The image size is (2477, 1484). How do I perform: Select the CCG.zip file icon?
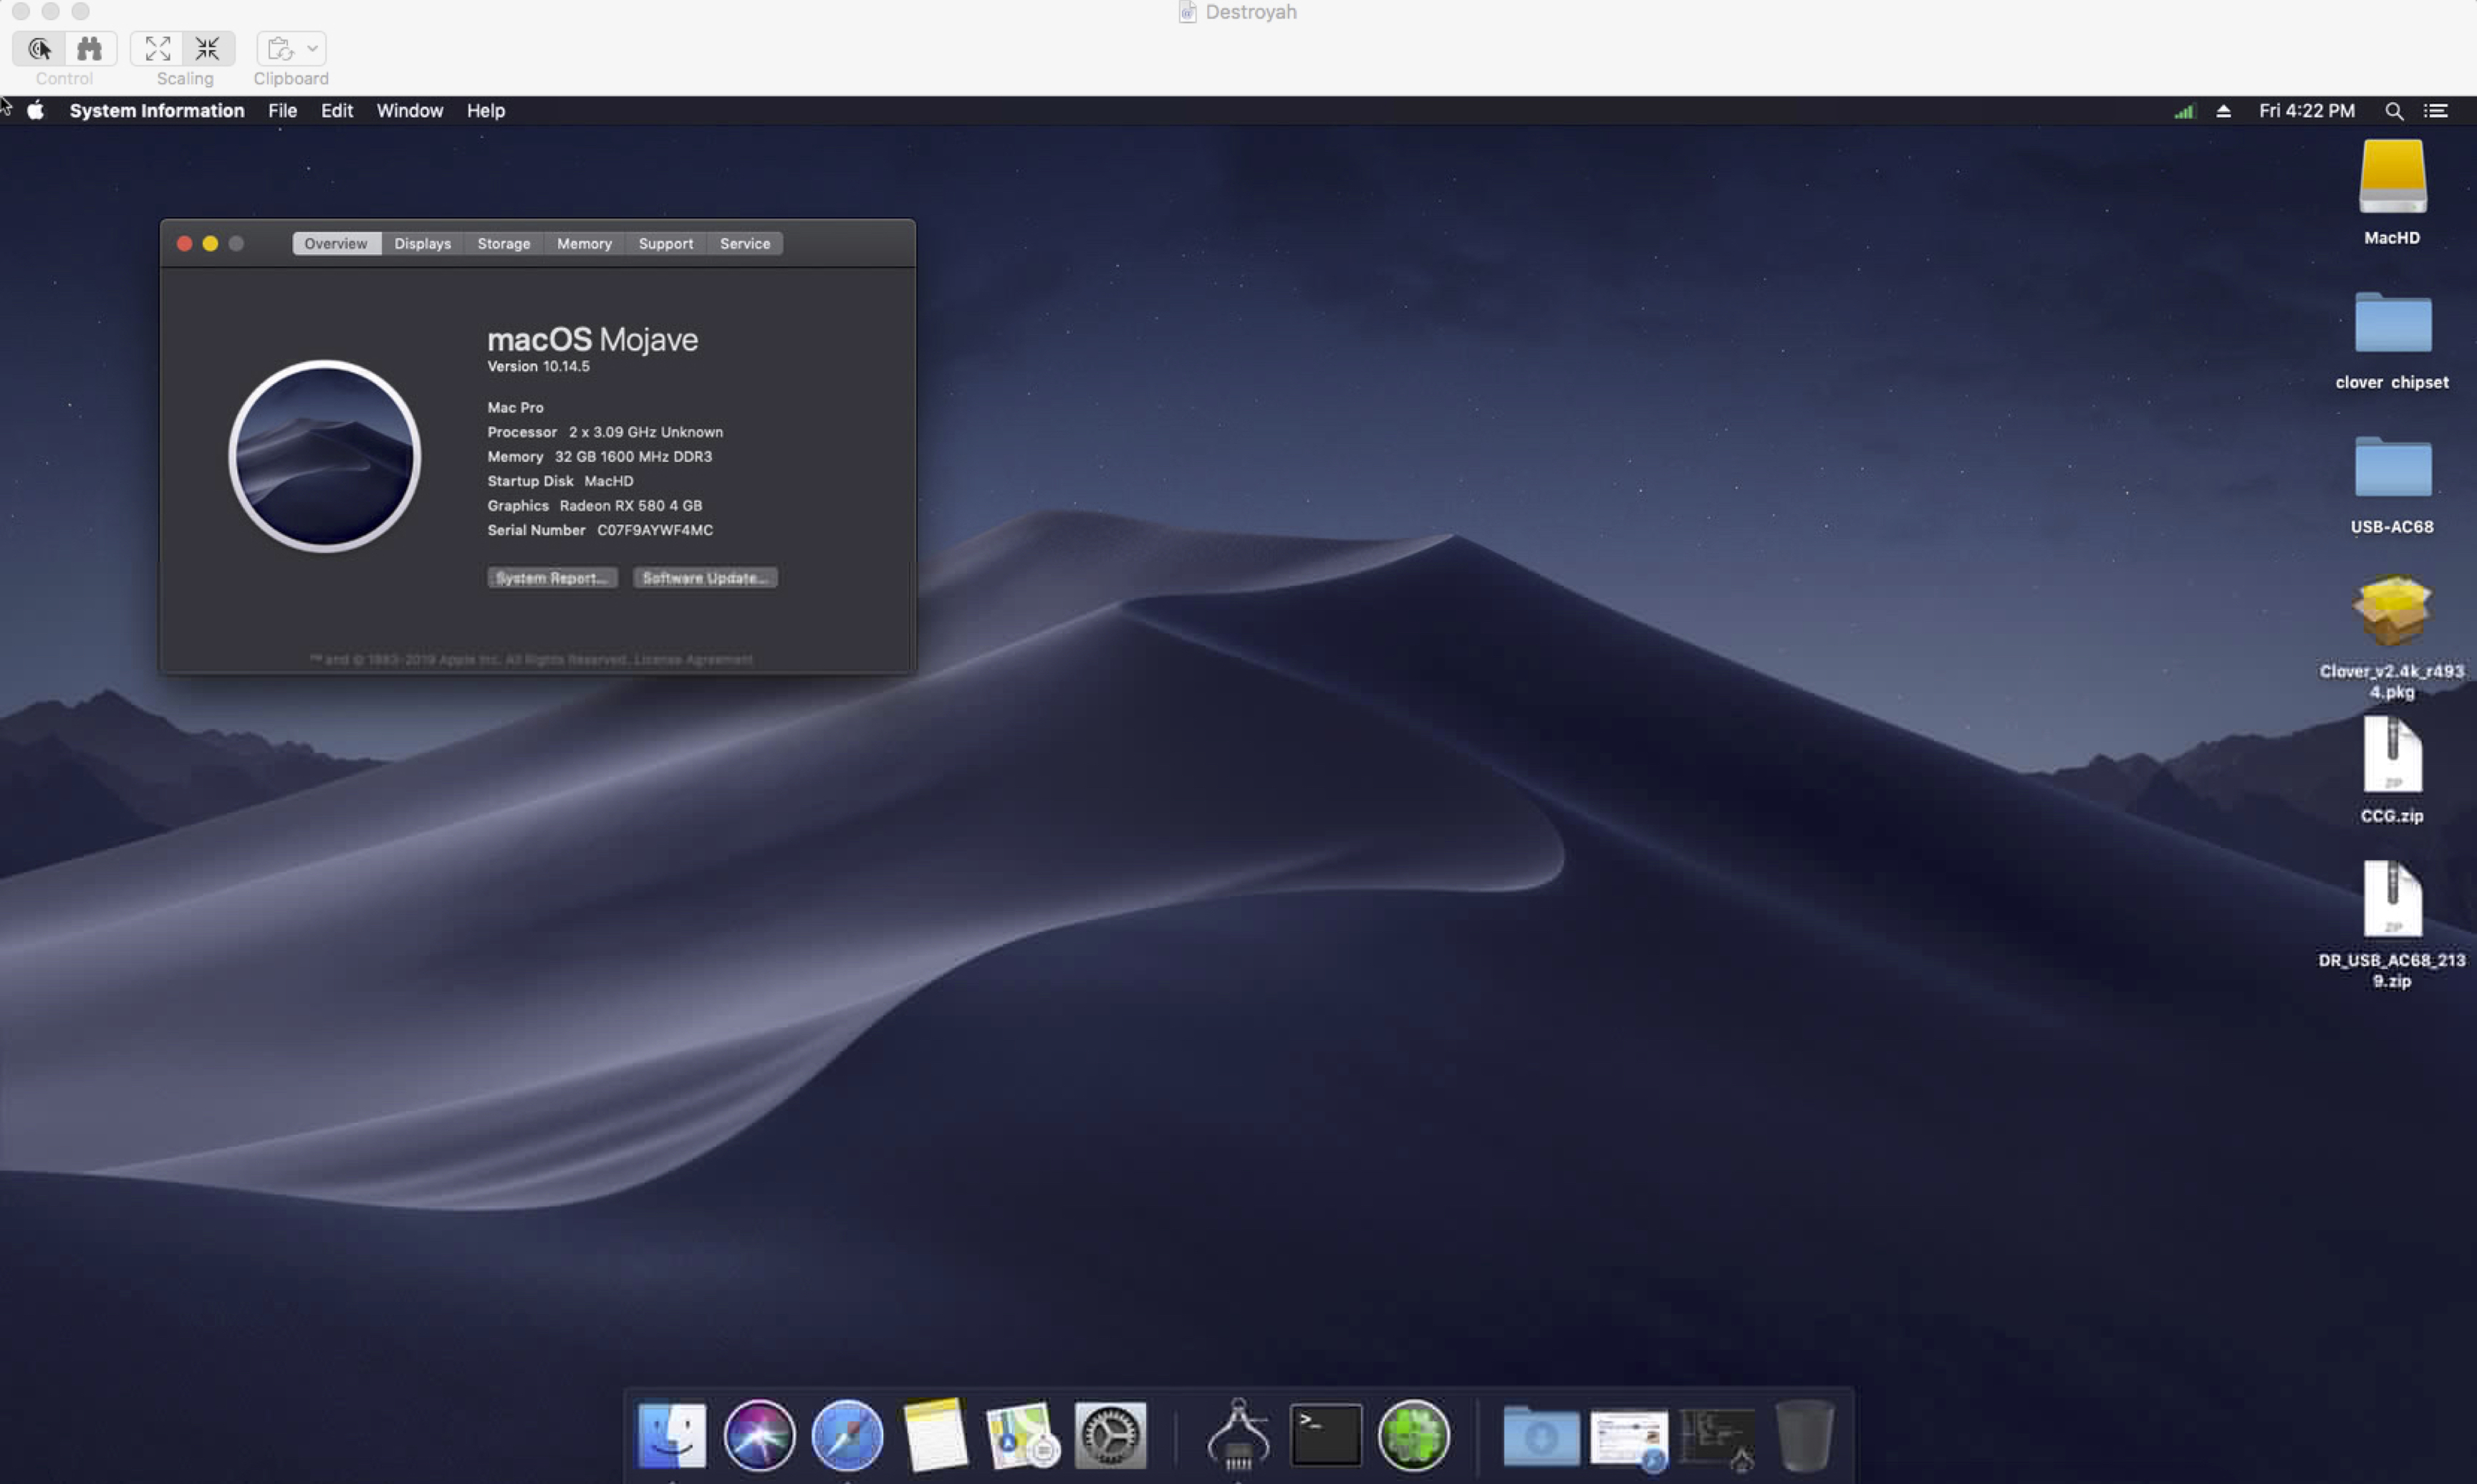(x=2392, y=755)
